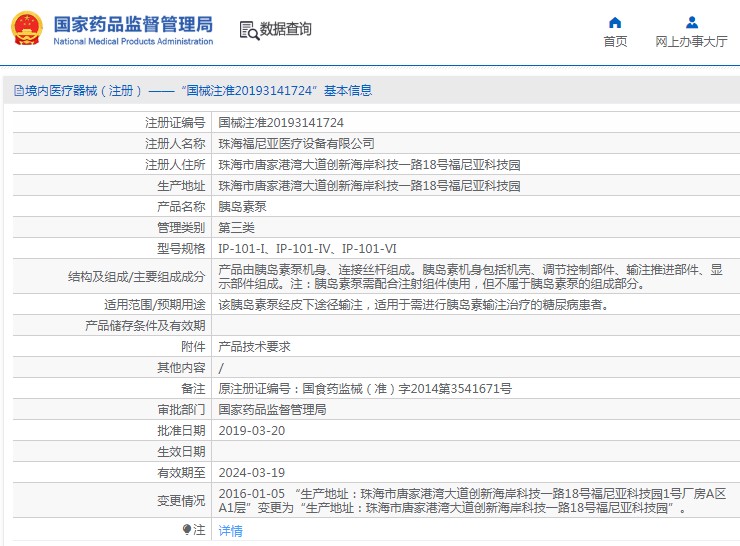Click the 其他内容 slash value
Image resolution: width=740 pixels, height=546 pixels.
tap(221, 368)
